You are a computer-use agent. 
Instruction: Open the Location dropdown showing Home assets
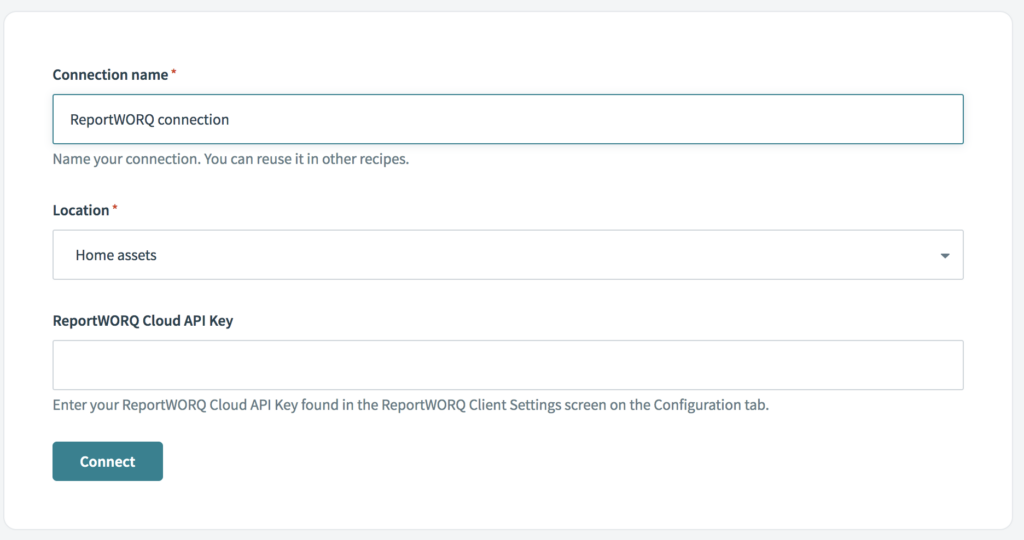pos(507,255)
